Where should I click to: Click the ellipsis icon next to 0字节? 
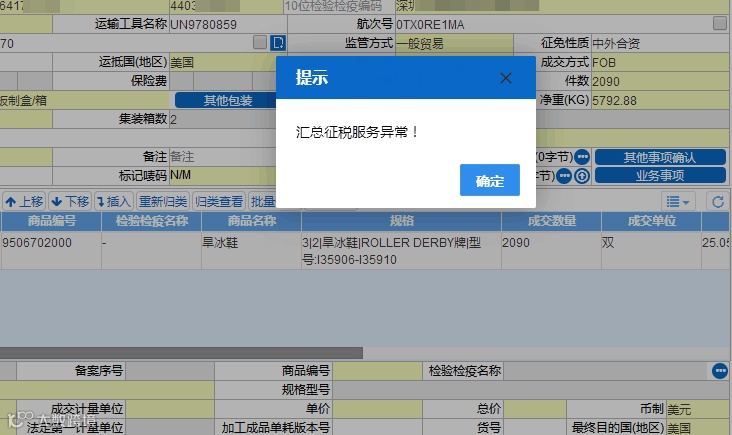[582, 157]
